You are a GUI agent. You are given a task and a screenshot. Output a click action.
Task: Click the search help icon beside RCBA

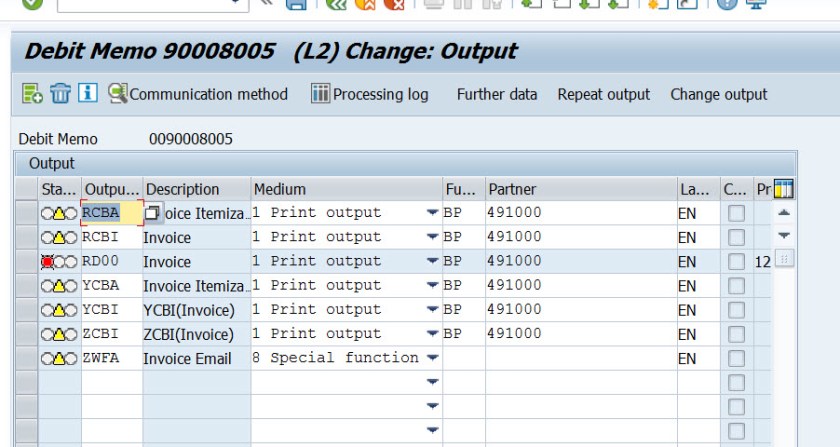pyautogui.click(x=153, y=213)
